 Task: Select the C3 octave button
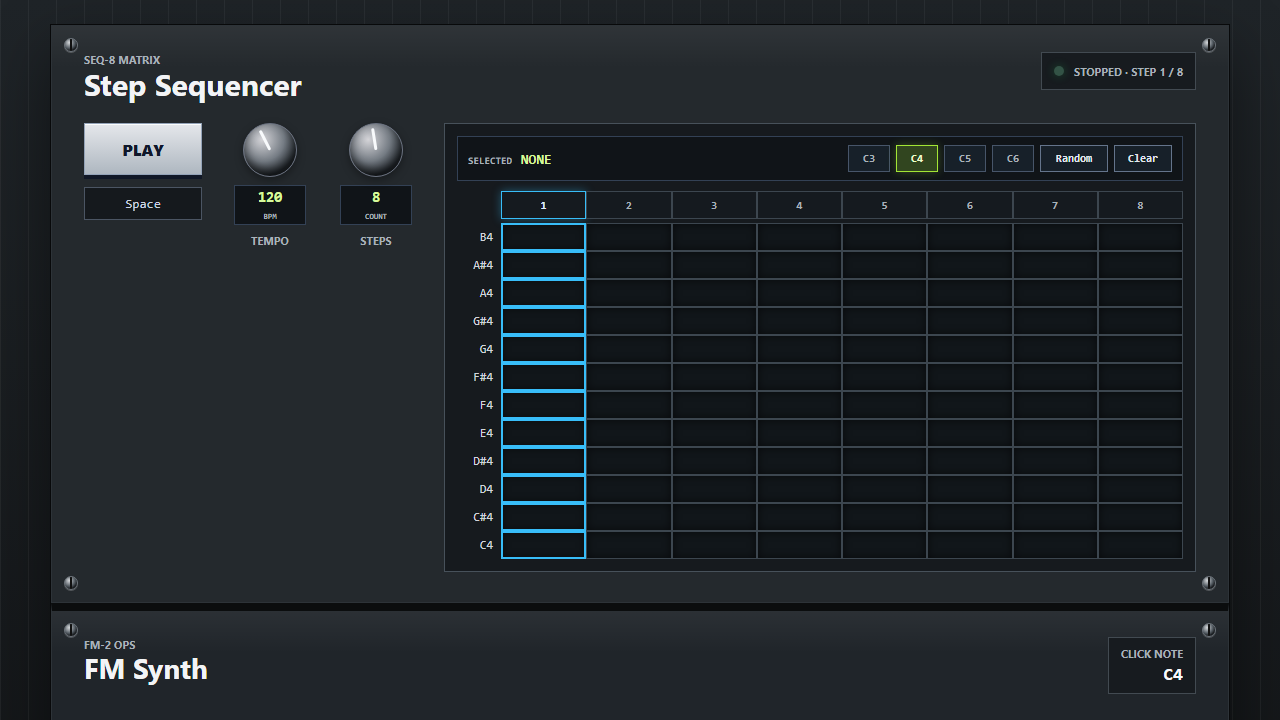pyautogui.click(x=869, y=159)
